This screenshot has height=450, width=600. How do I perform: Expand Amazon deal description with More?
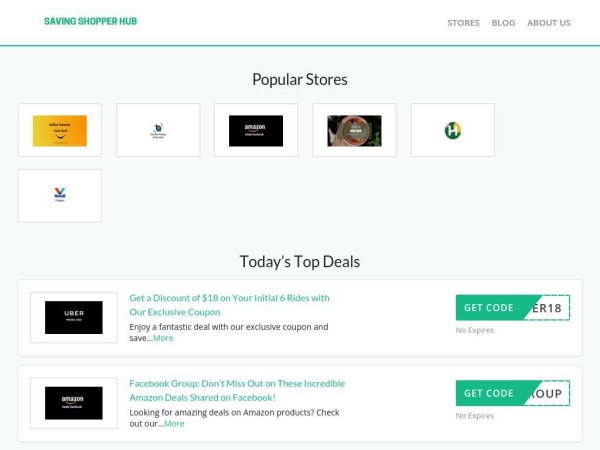coord(174,423)
